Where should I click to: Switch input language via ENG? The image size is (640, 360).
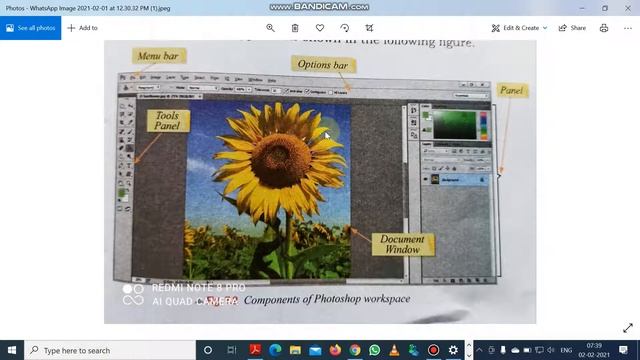click(566, 350)
